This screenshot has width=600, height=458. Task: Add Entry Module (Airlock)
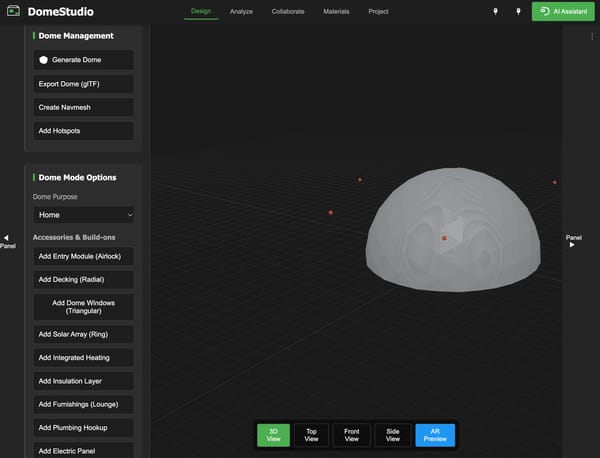point(83,256)
